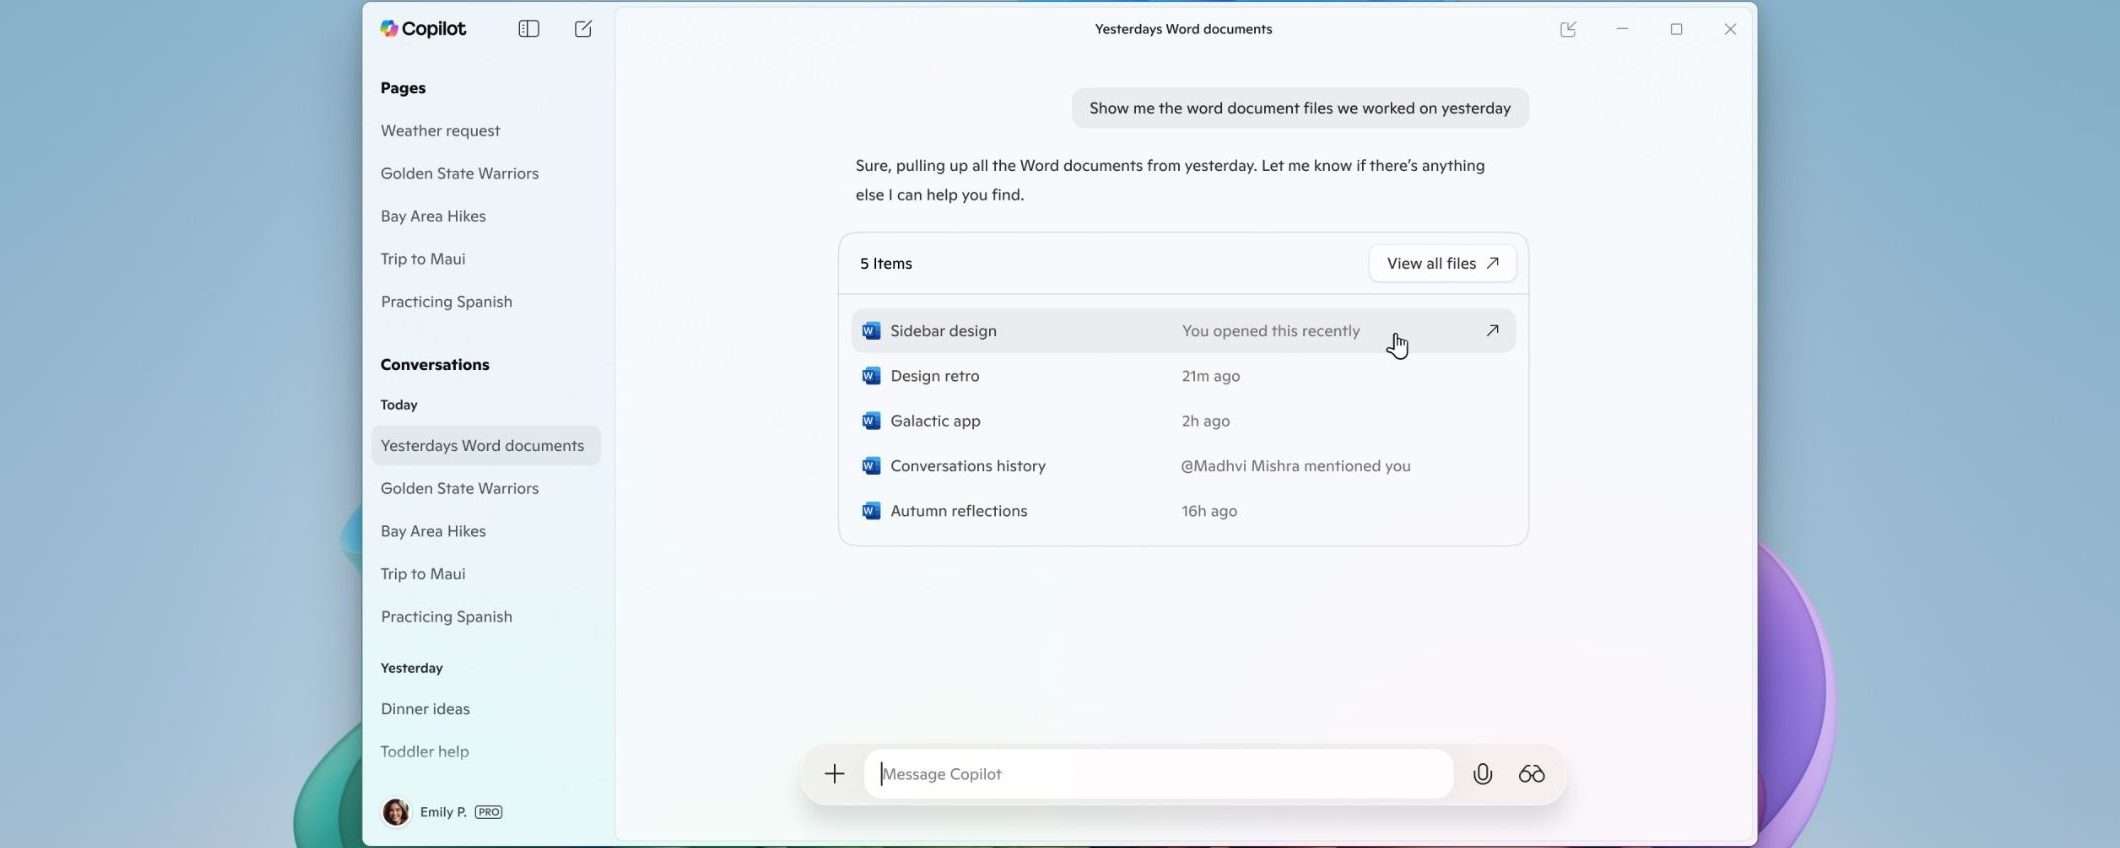Open Sidebar design using its arrow icon
This screenshot has width=2120, height=848.
point(1492,330)
